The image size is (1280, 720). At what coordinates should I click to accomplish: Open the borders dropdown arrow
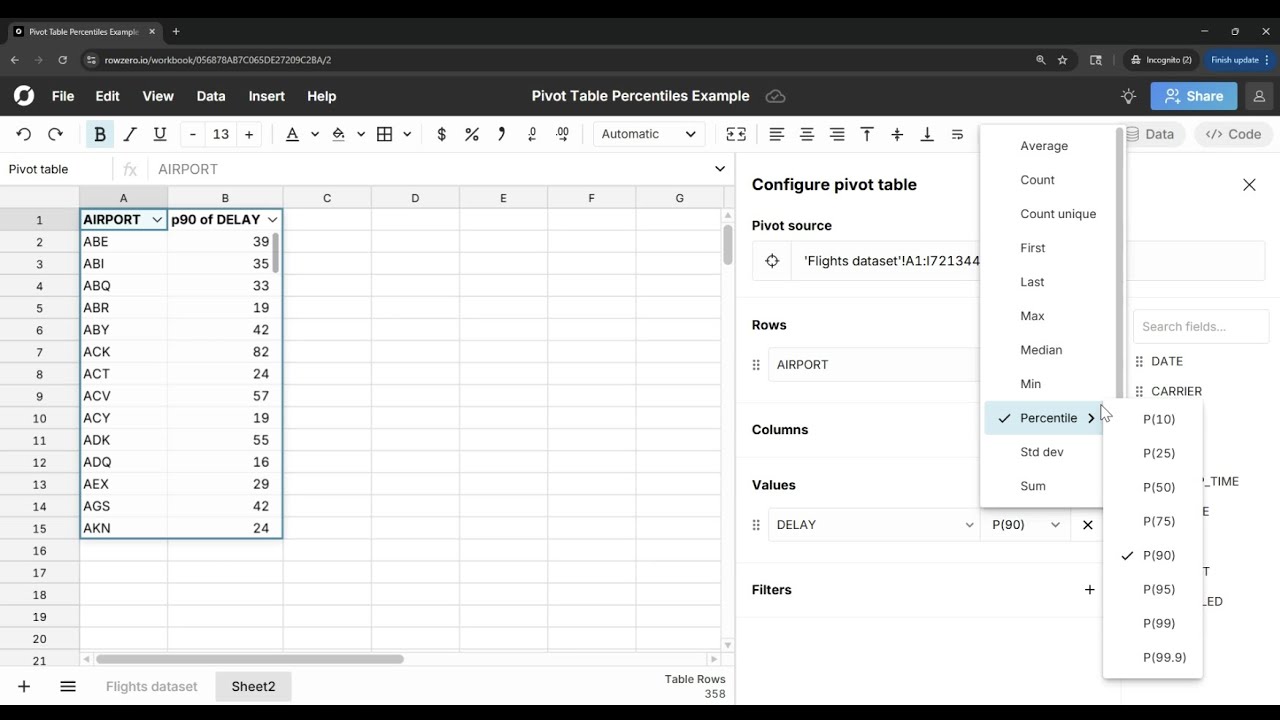(407, 134)
